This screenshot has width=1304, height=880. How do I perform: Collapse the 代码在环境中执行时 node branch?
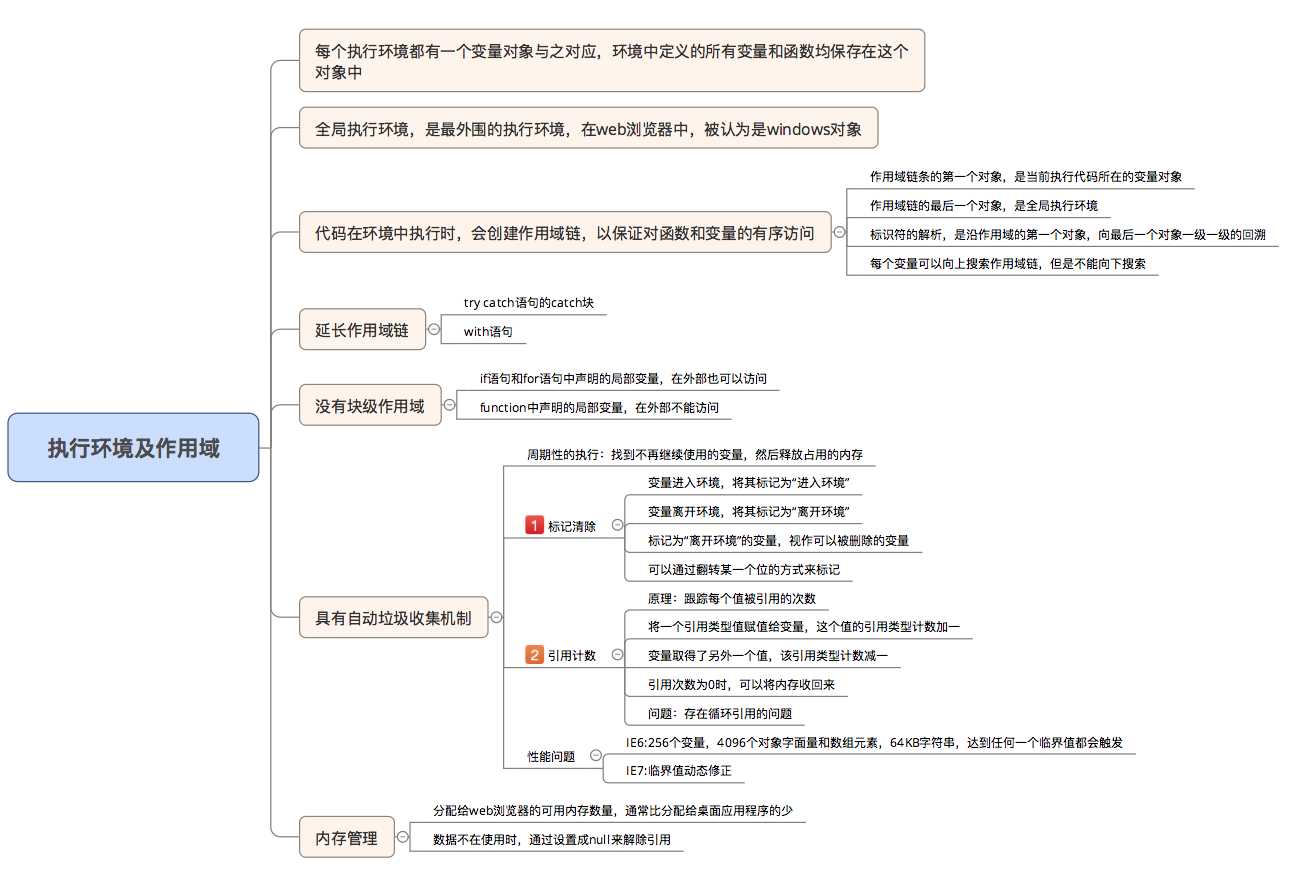click(x=838, y=232)
